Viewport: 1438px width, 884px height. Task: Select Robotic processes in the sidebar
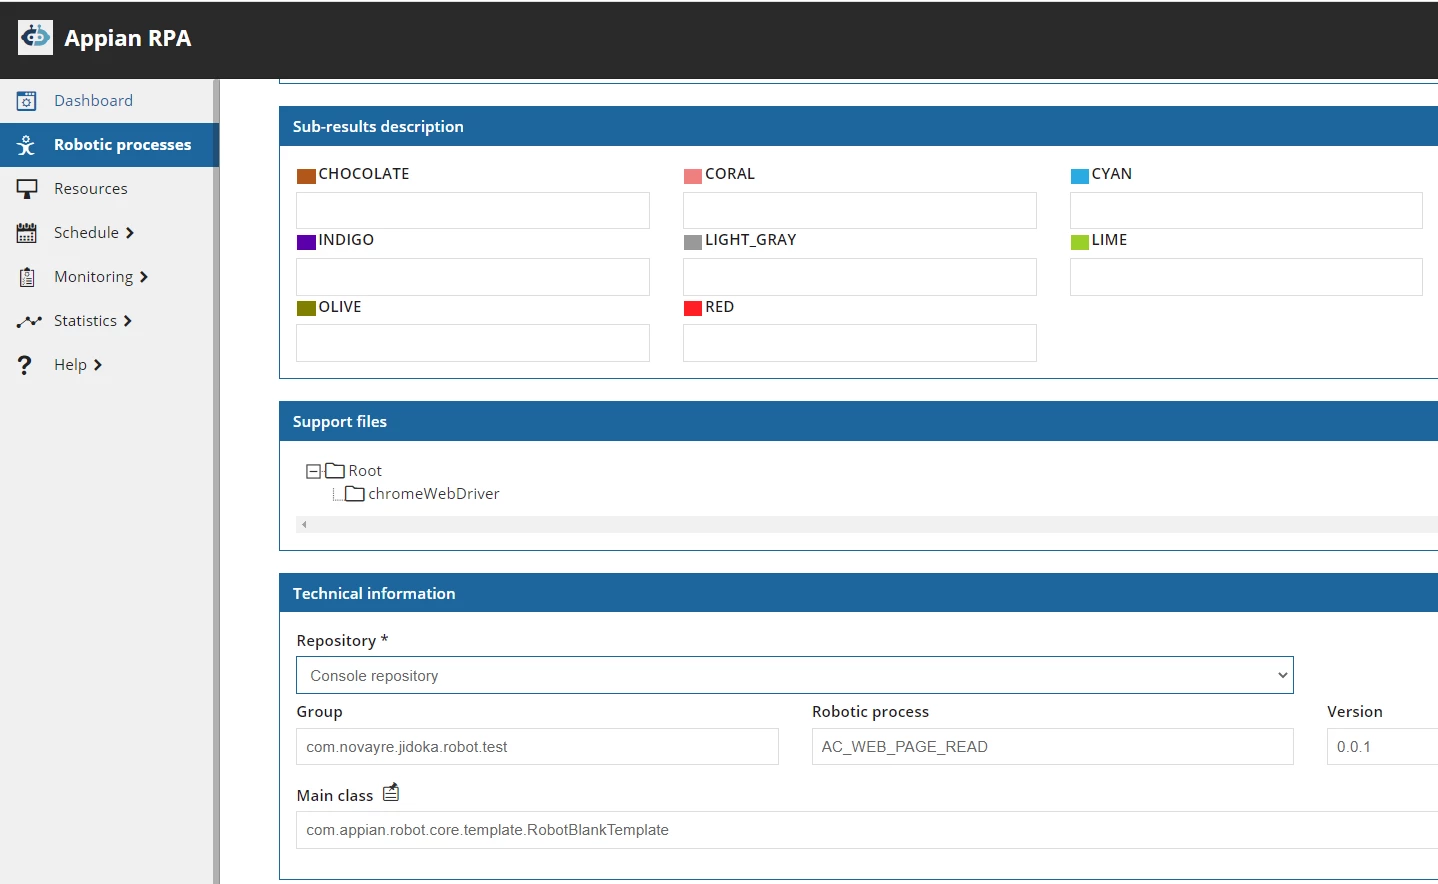click(108, 145)
